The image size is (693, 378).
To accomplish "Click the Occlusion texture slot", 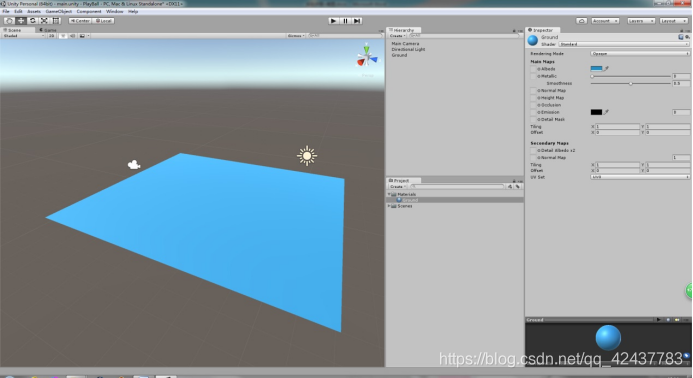I will (x=533, y=105).
